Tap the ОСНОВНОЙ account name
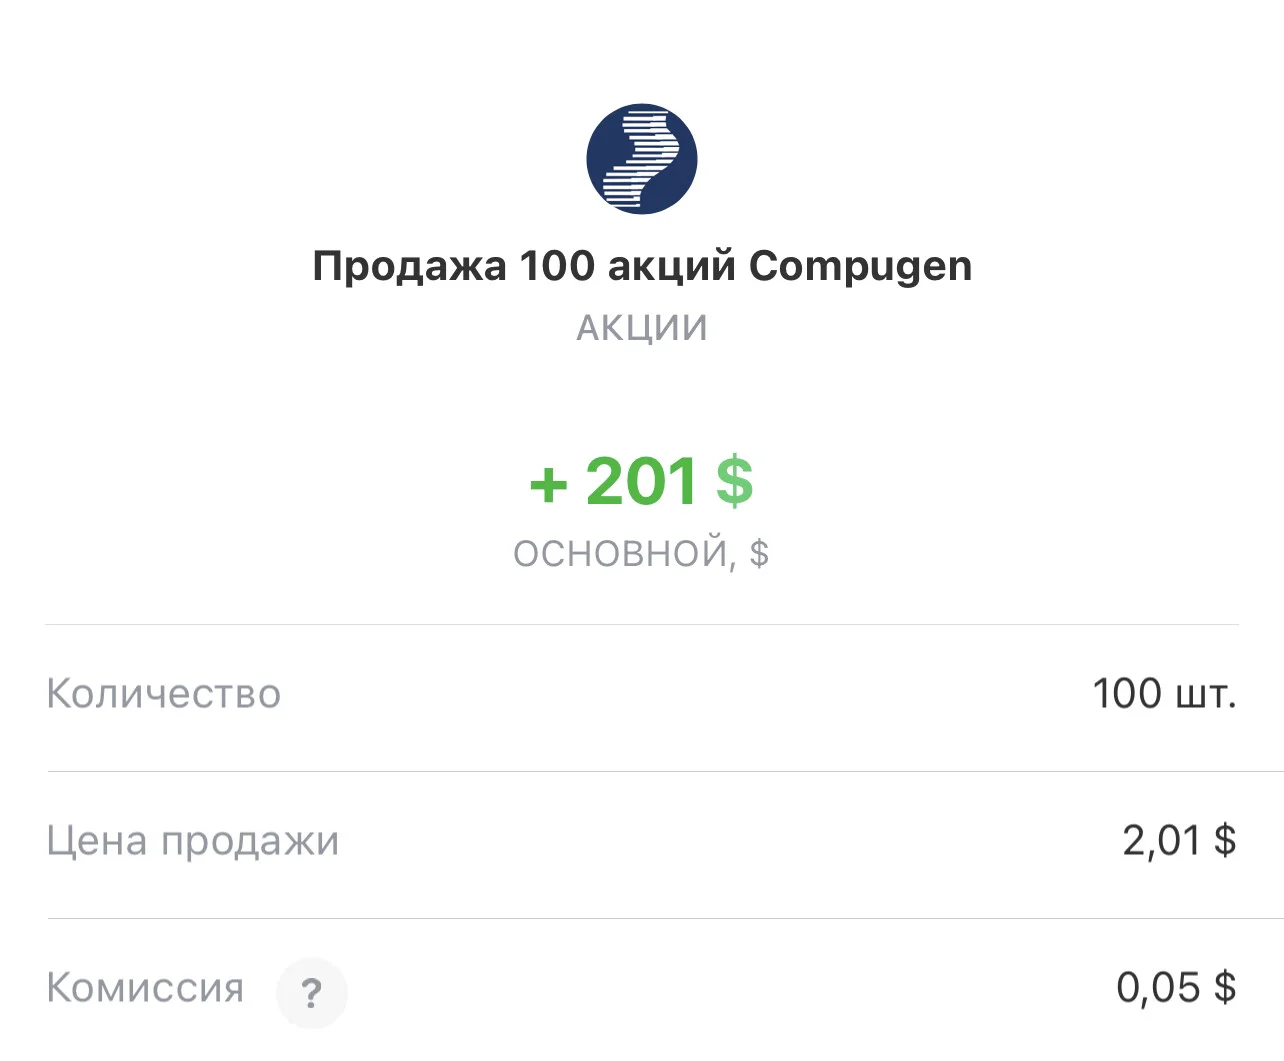Image resolution: width=1284 pixels, height=1061 pixels. (x=621, y=553)
